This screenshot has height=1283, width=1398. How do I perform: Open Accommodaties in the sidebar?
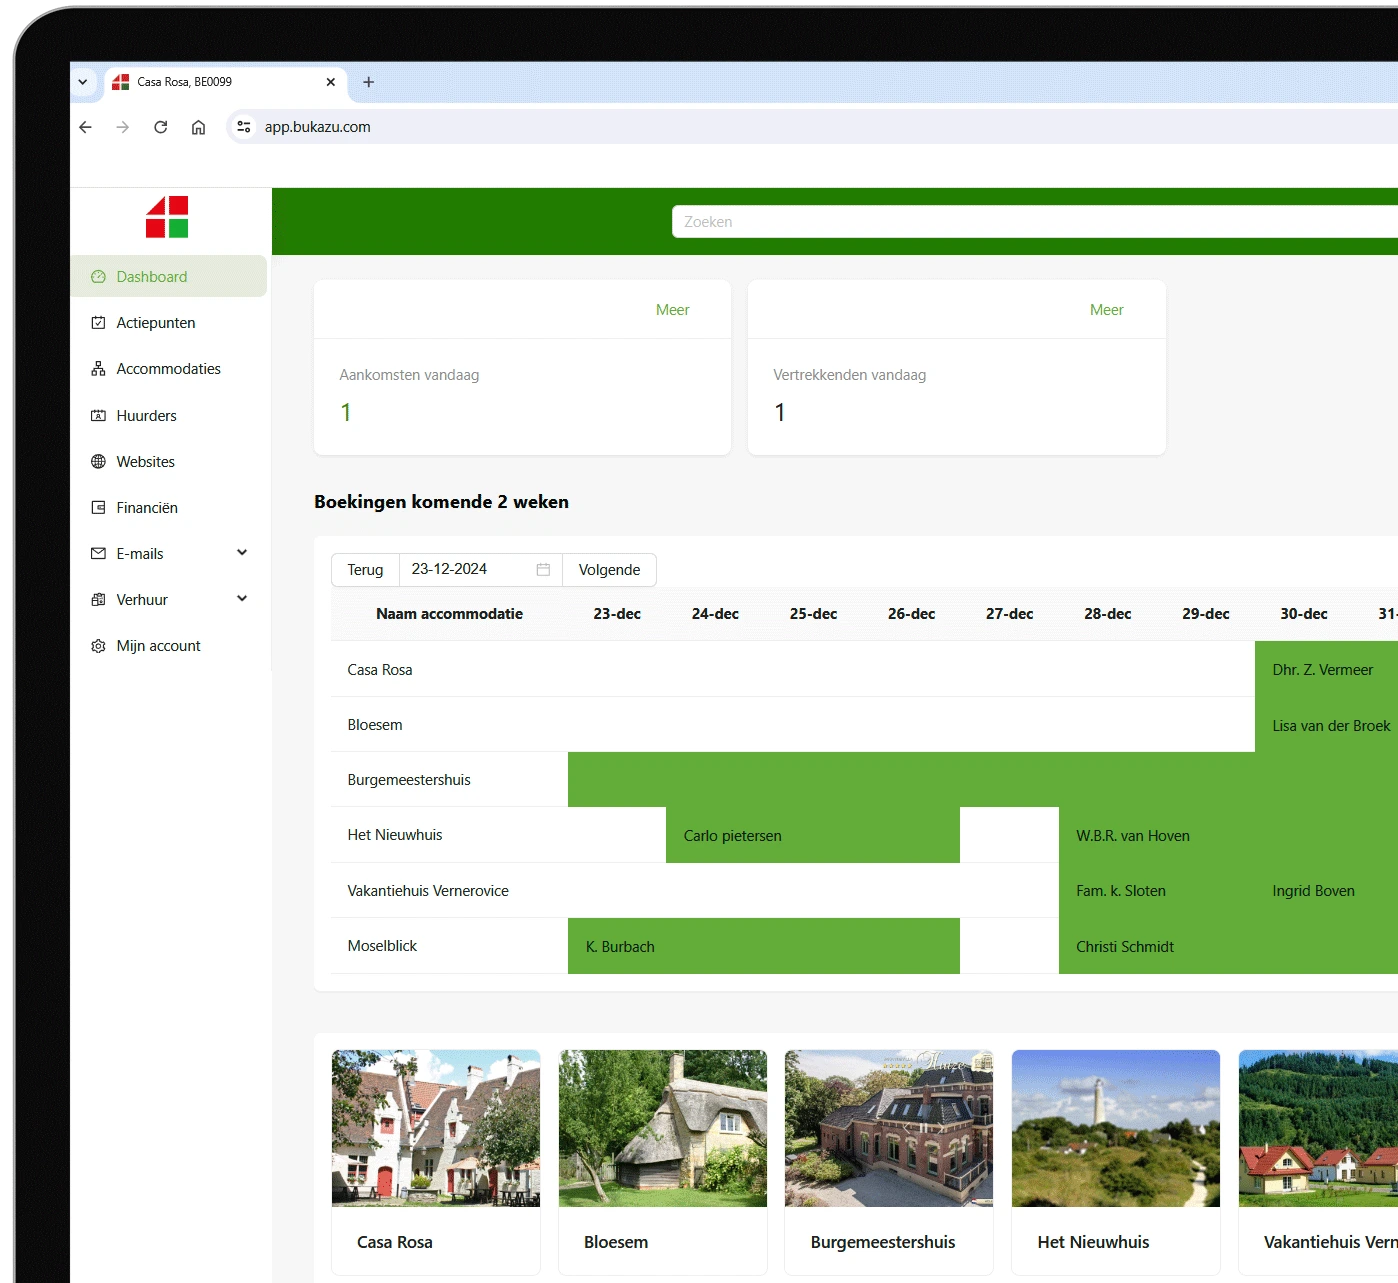tap(169, 369)
